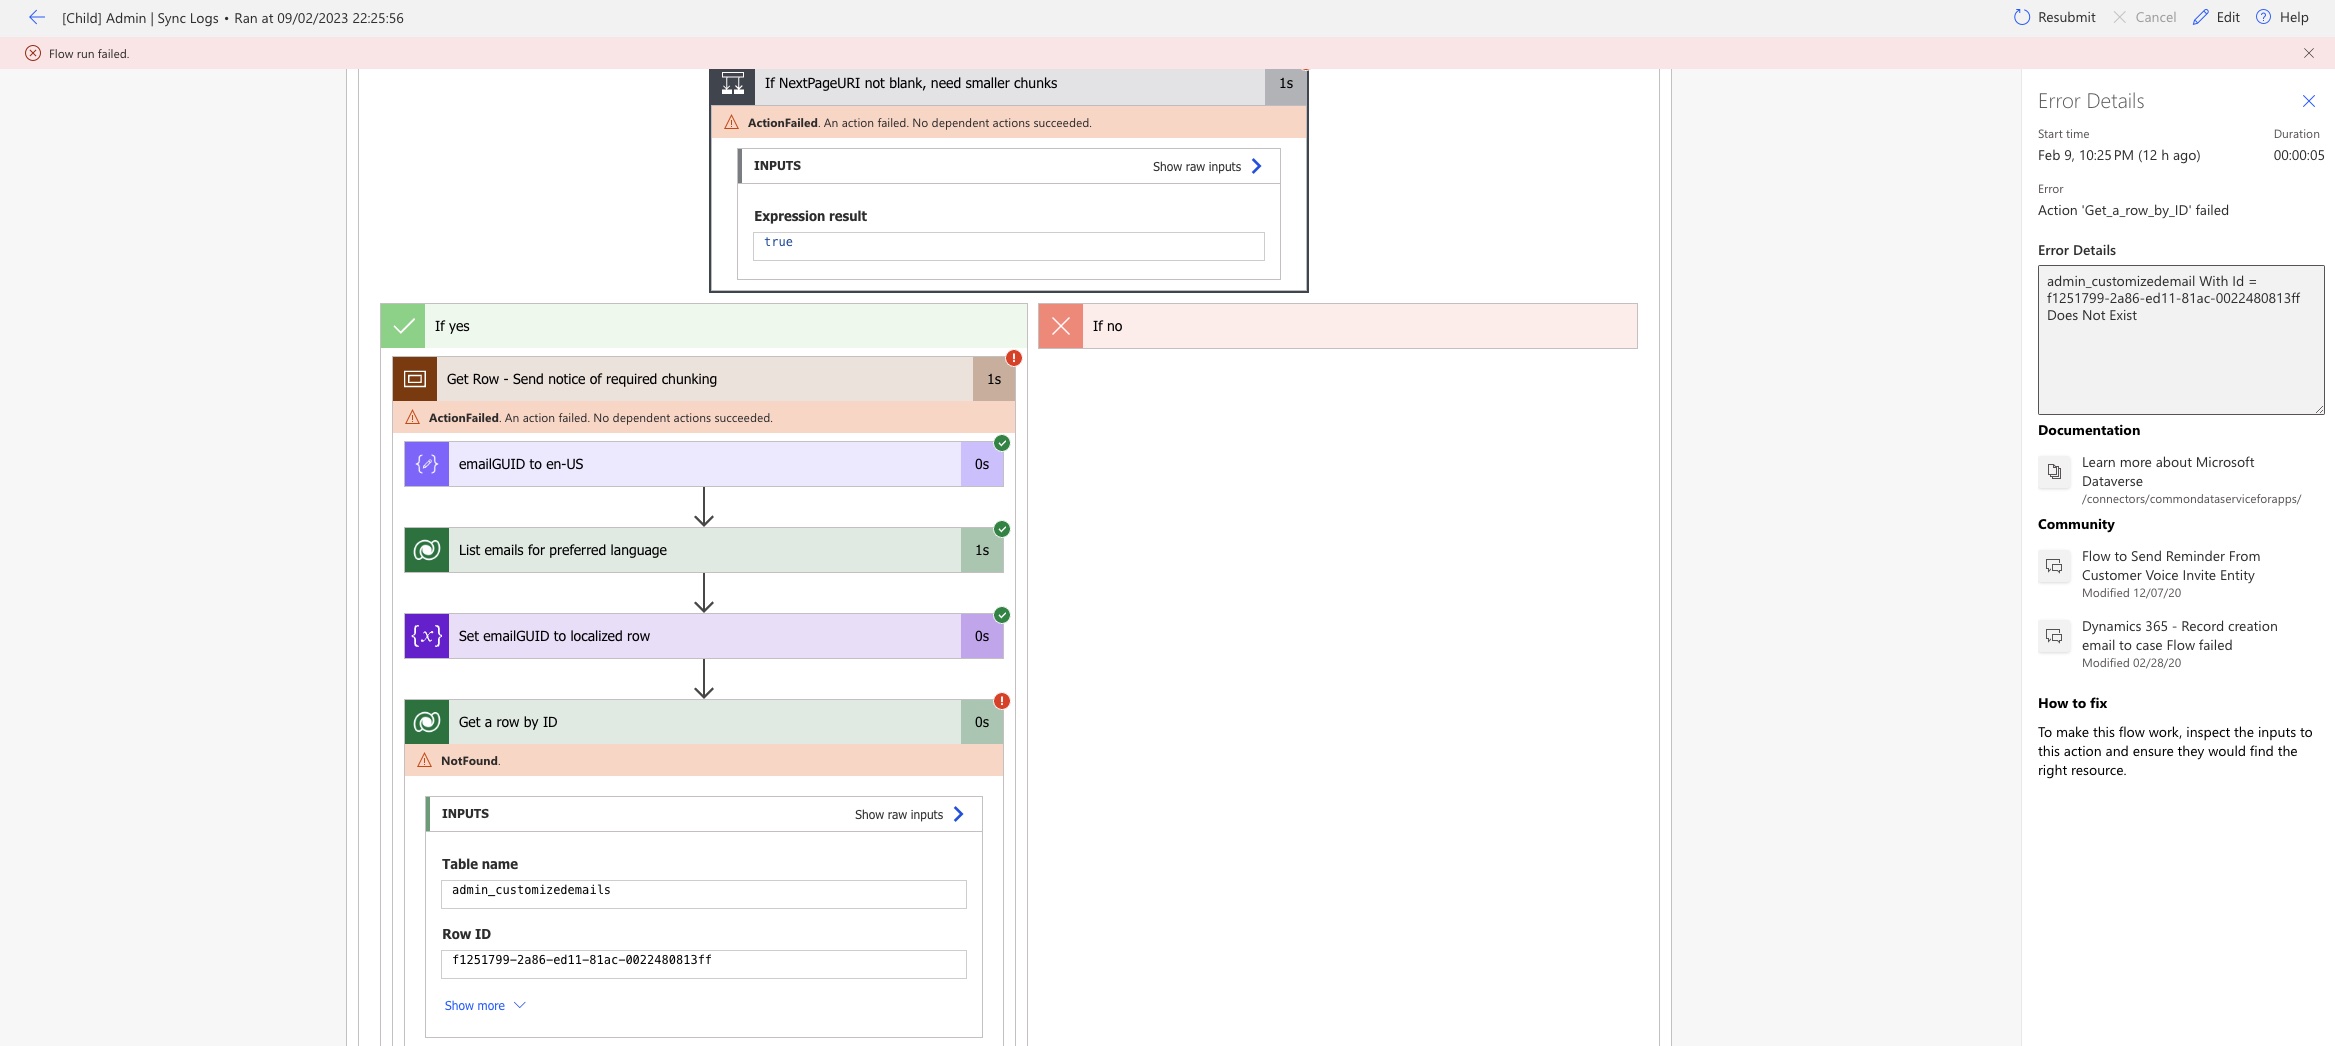The image size is (2335, 1046).
Task: Select Edit in the top toolbar
Action: pyautogui.click(x=2216, y=17)
